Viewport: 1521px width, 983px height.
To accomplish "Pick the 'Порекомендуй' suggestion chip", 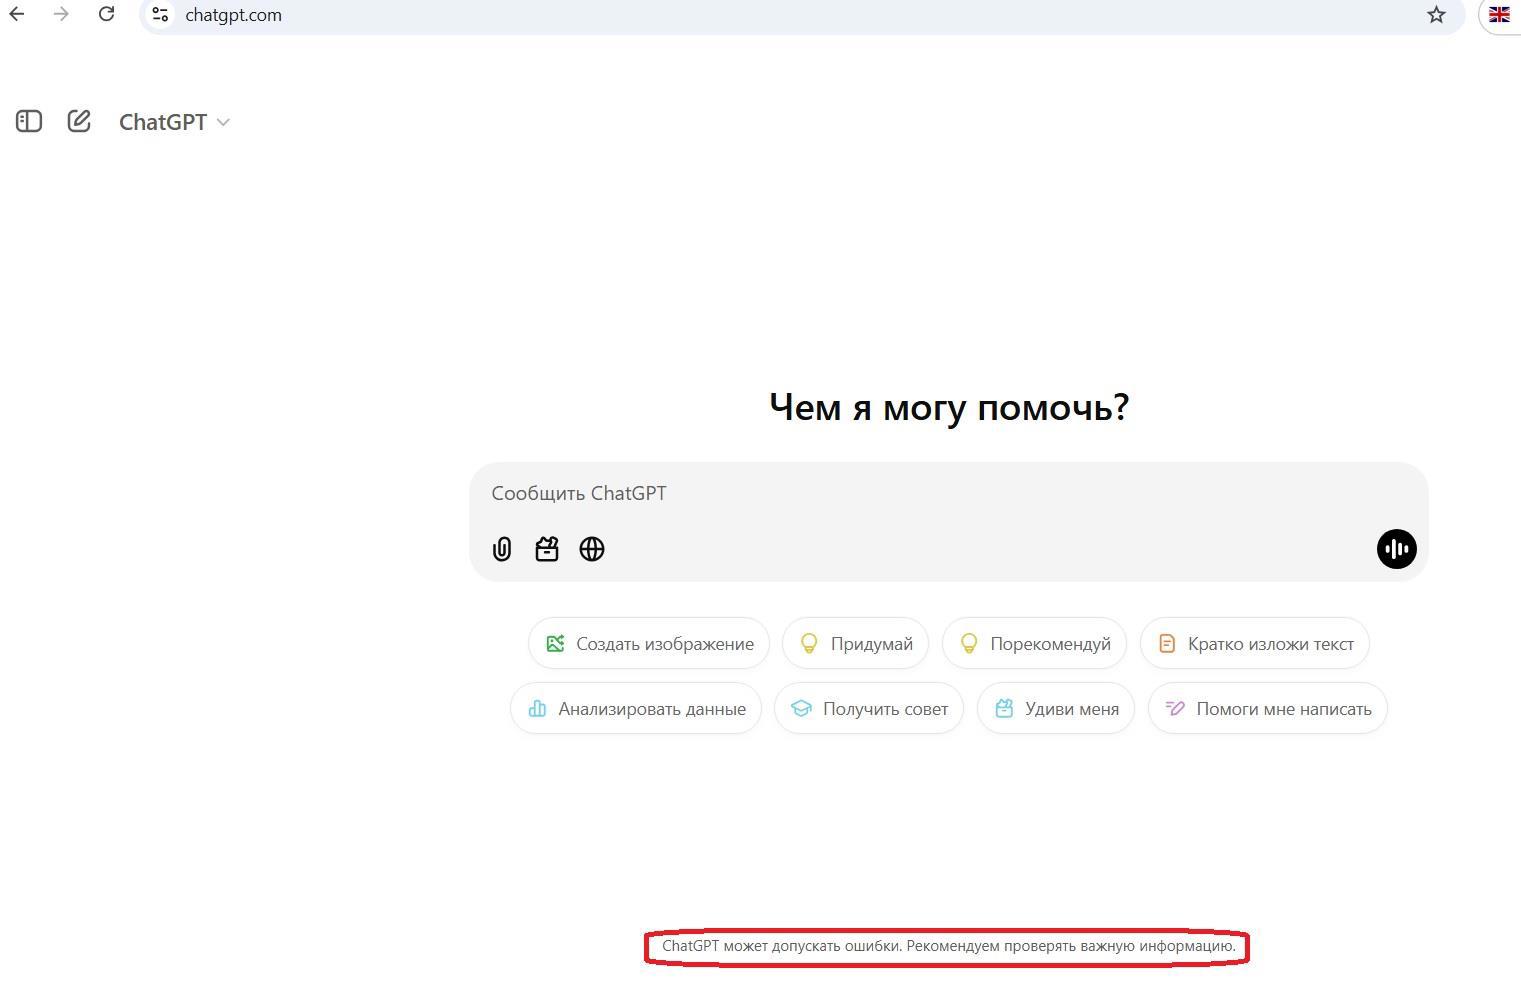I will point(1034,644).
